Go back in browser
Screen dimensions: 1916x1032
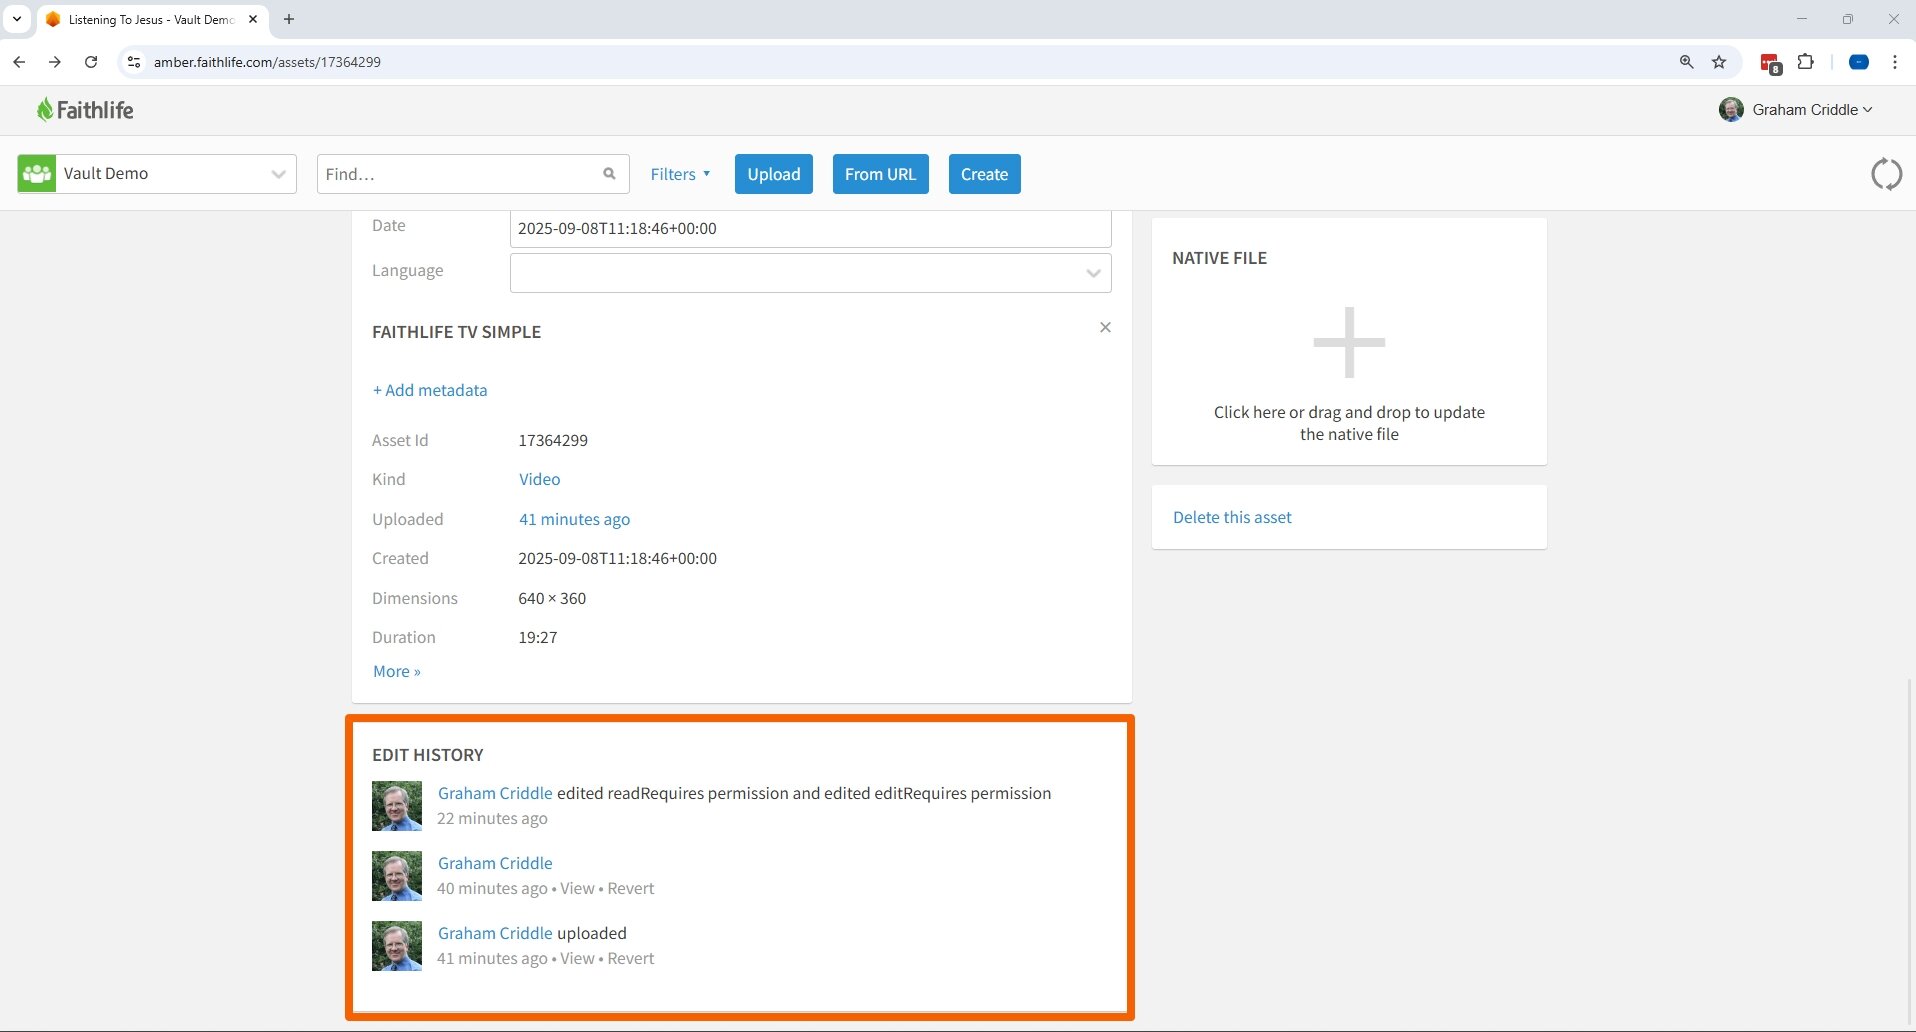[19, 62]
